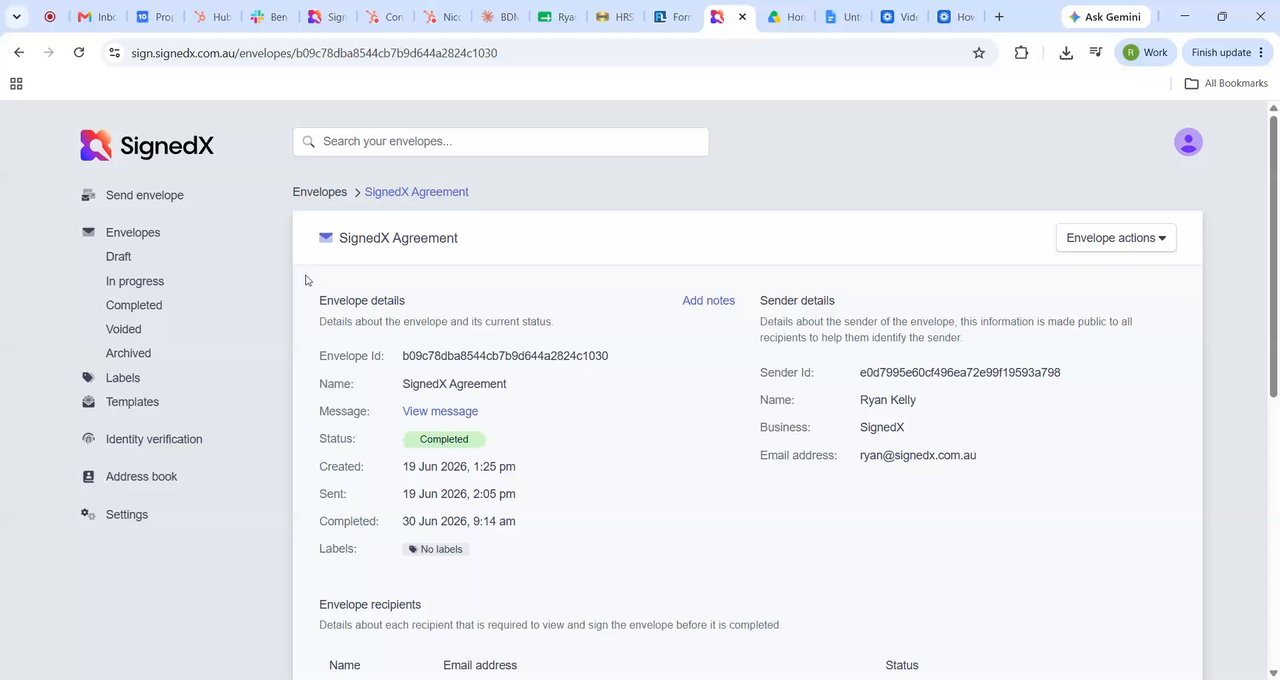Open the user profile avatar
The width and height of the screenshot is (1280, 680).
coord(1188,142)
